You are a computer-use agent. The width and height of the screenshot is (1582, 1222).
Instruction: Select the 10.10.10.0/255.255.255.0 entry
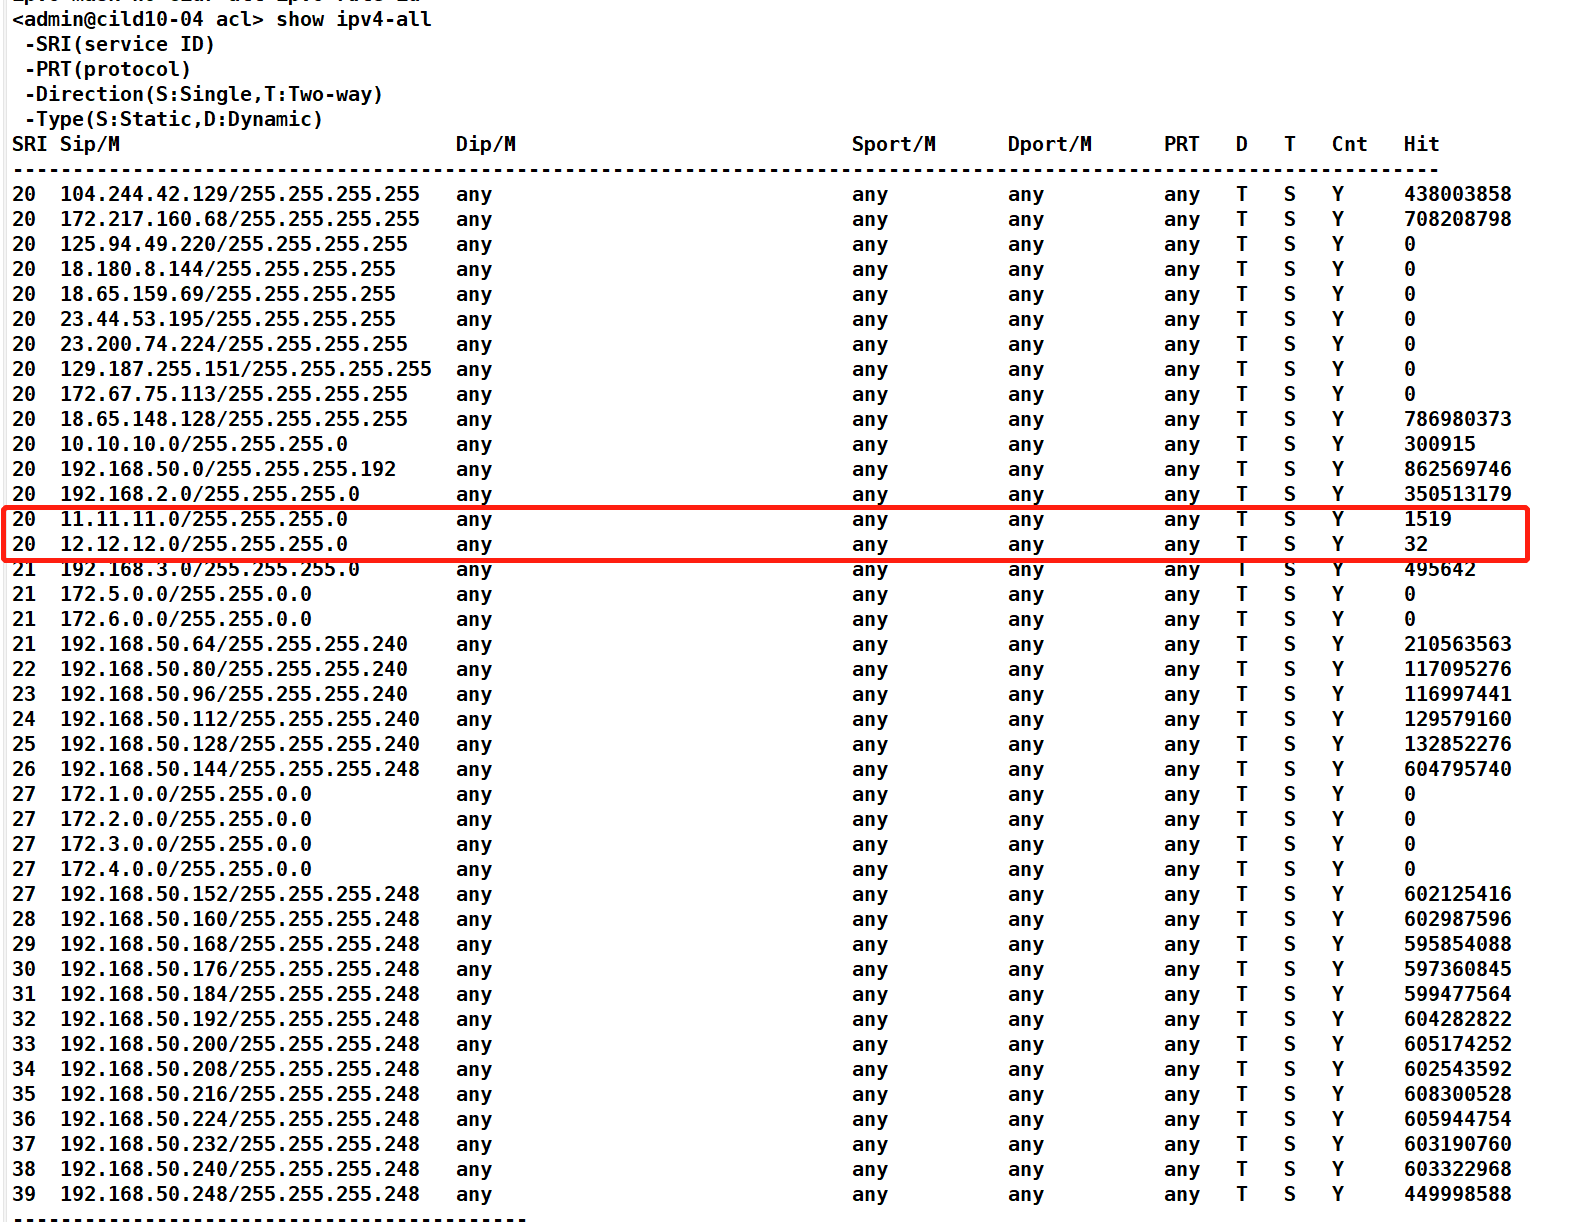[204, 444]
